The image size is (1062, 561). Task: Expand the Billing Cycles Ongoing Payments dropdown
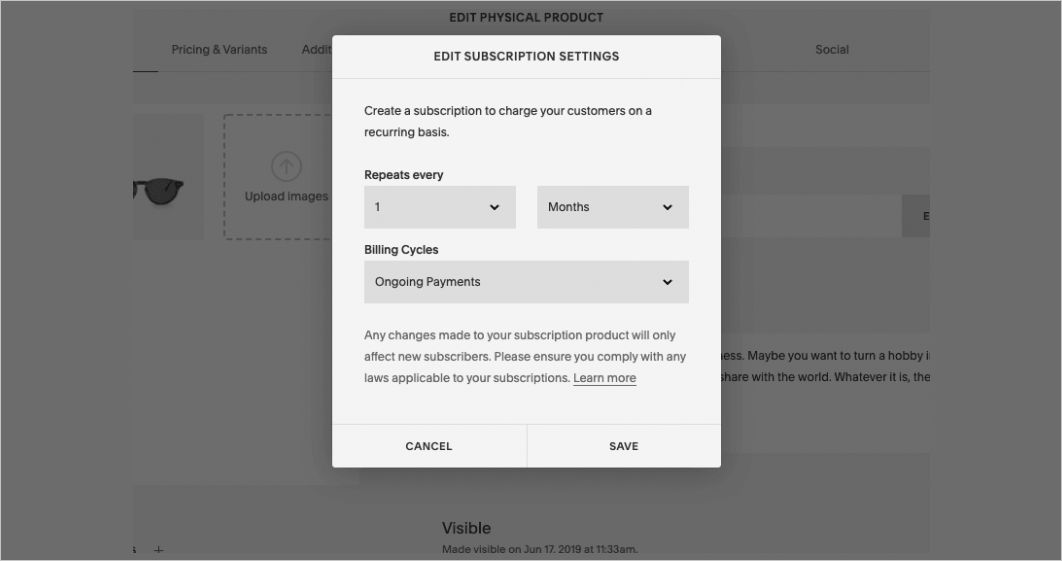526,282
